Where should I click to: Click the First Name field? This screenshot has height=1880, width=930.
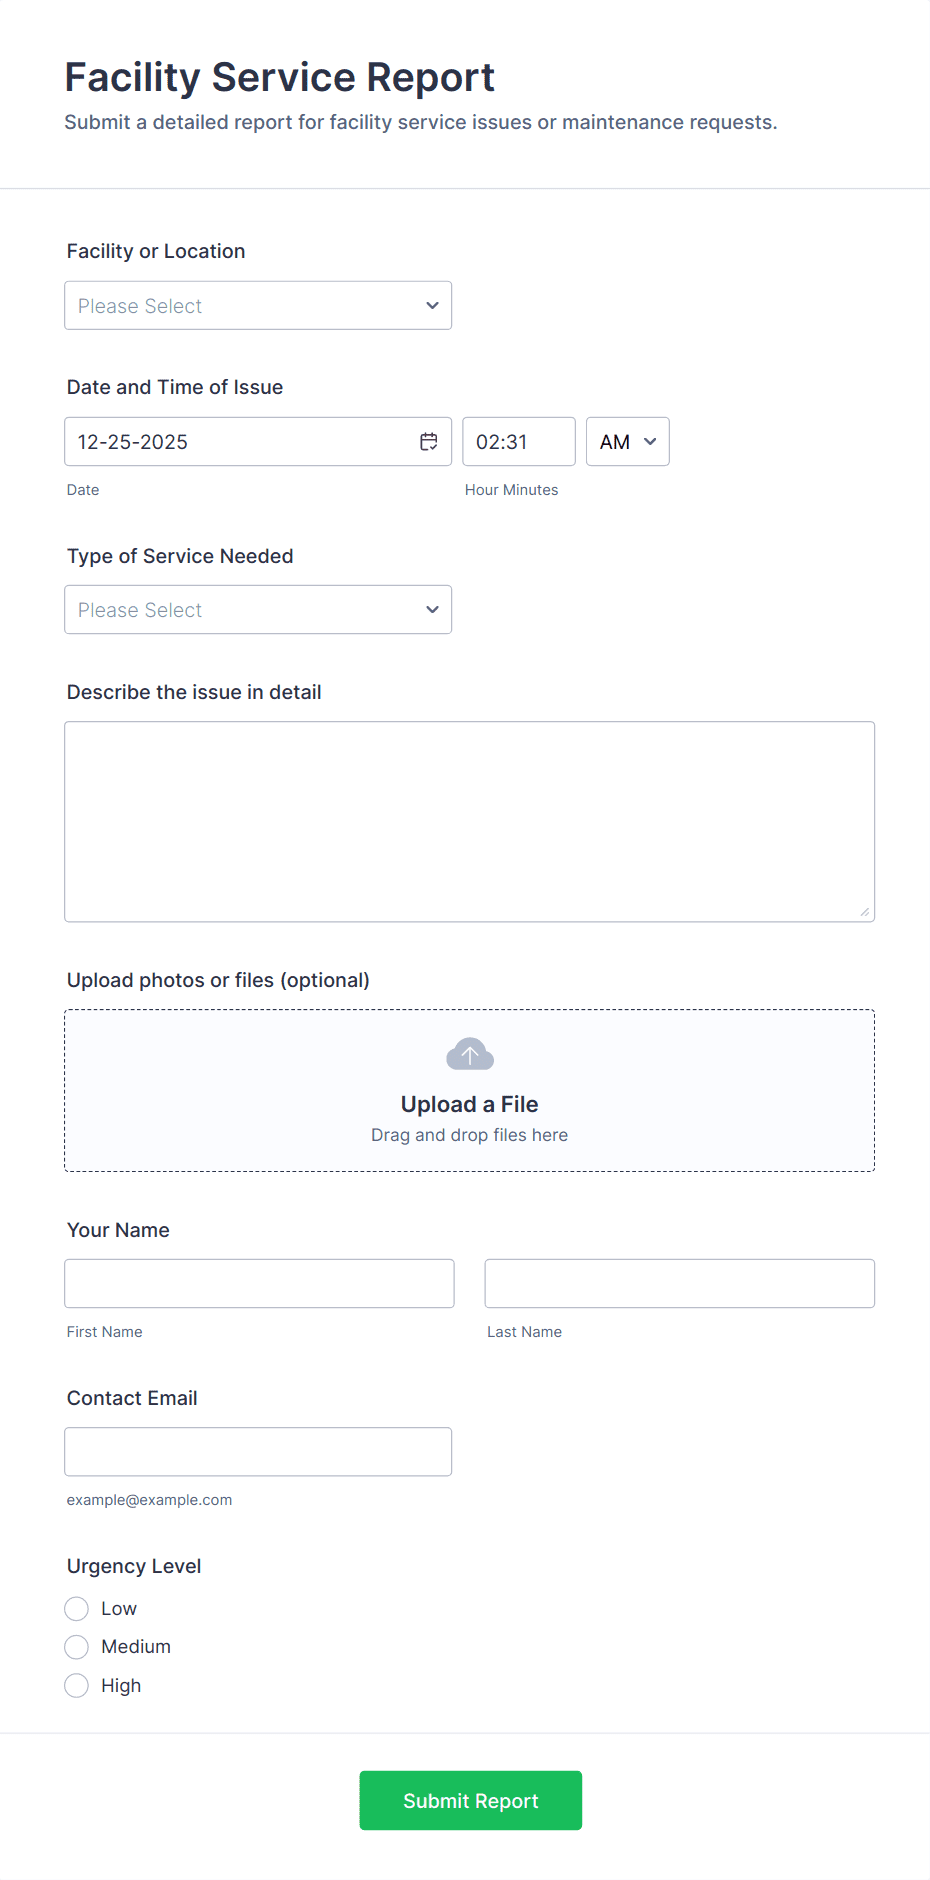click(259, 1283)
